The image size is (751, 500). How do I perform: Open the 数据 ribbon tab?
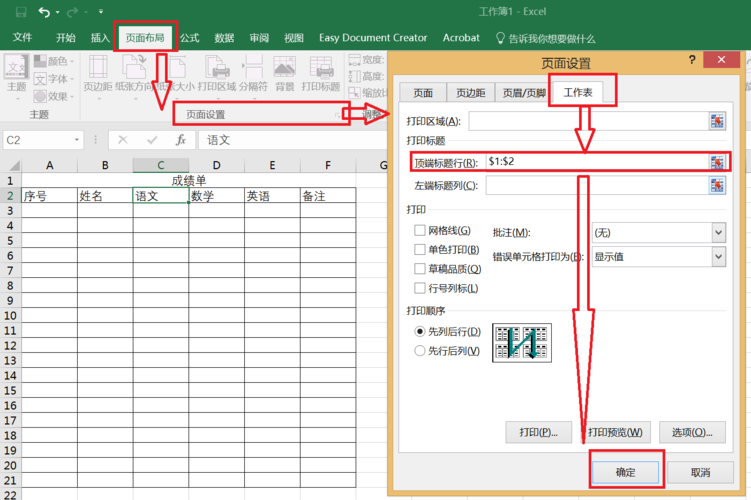pos(224,38)
